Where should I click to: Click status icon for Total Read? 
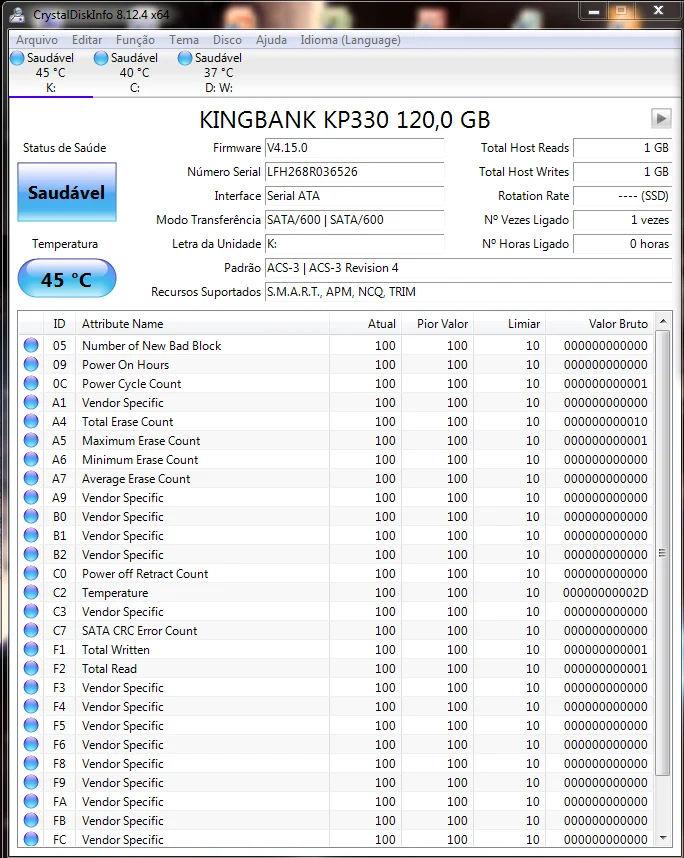pos(31,668)
